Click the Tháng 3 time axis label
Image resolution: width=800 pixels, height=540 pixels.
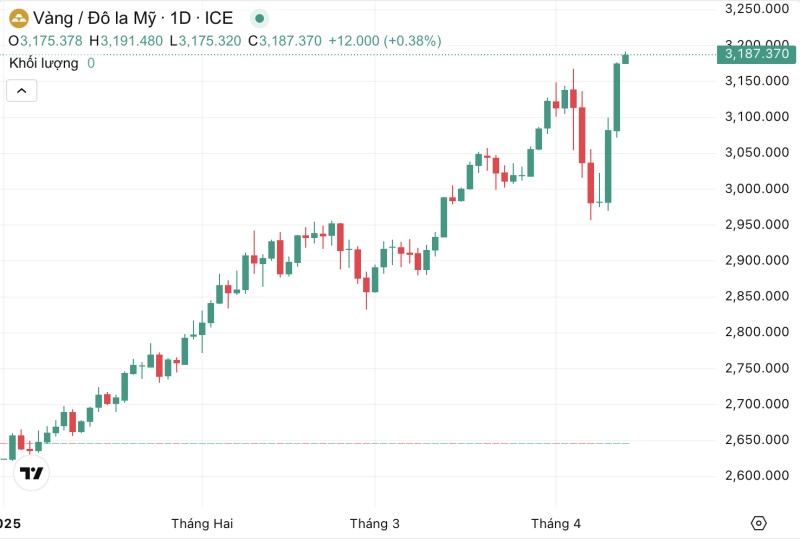point(375,524)
